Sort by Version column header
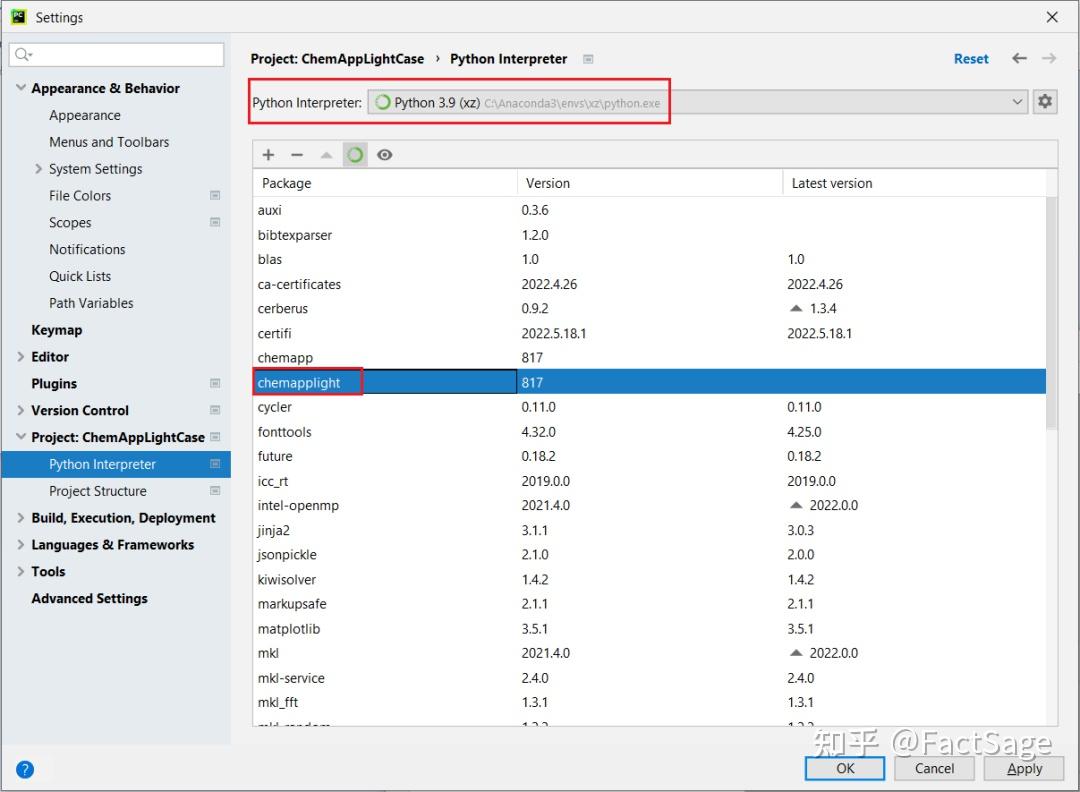1080x792 pixels. 650,183
